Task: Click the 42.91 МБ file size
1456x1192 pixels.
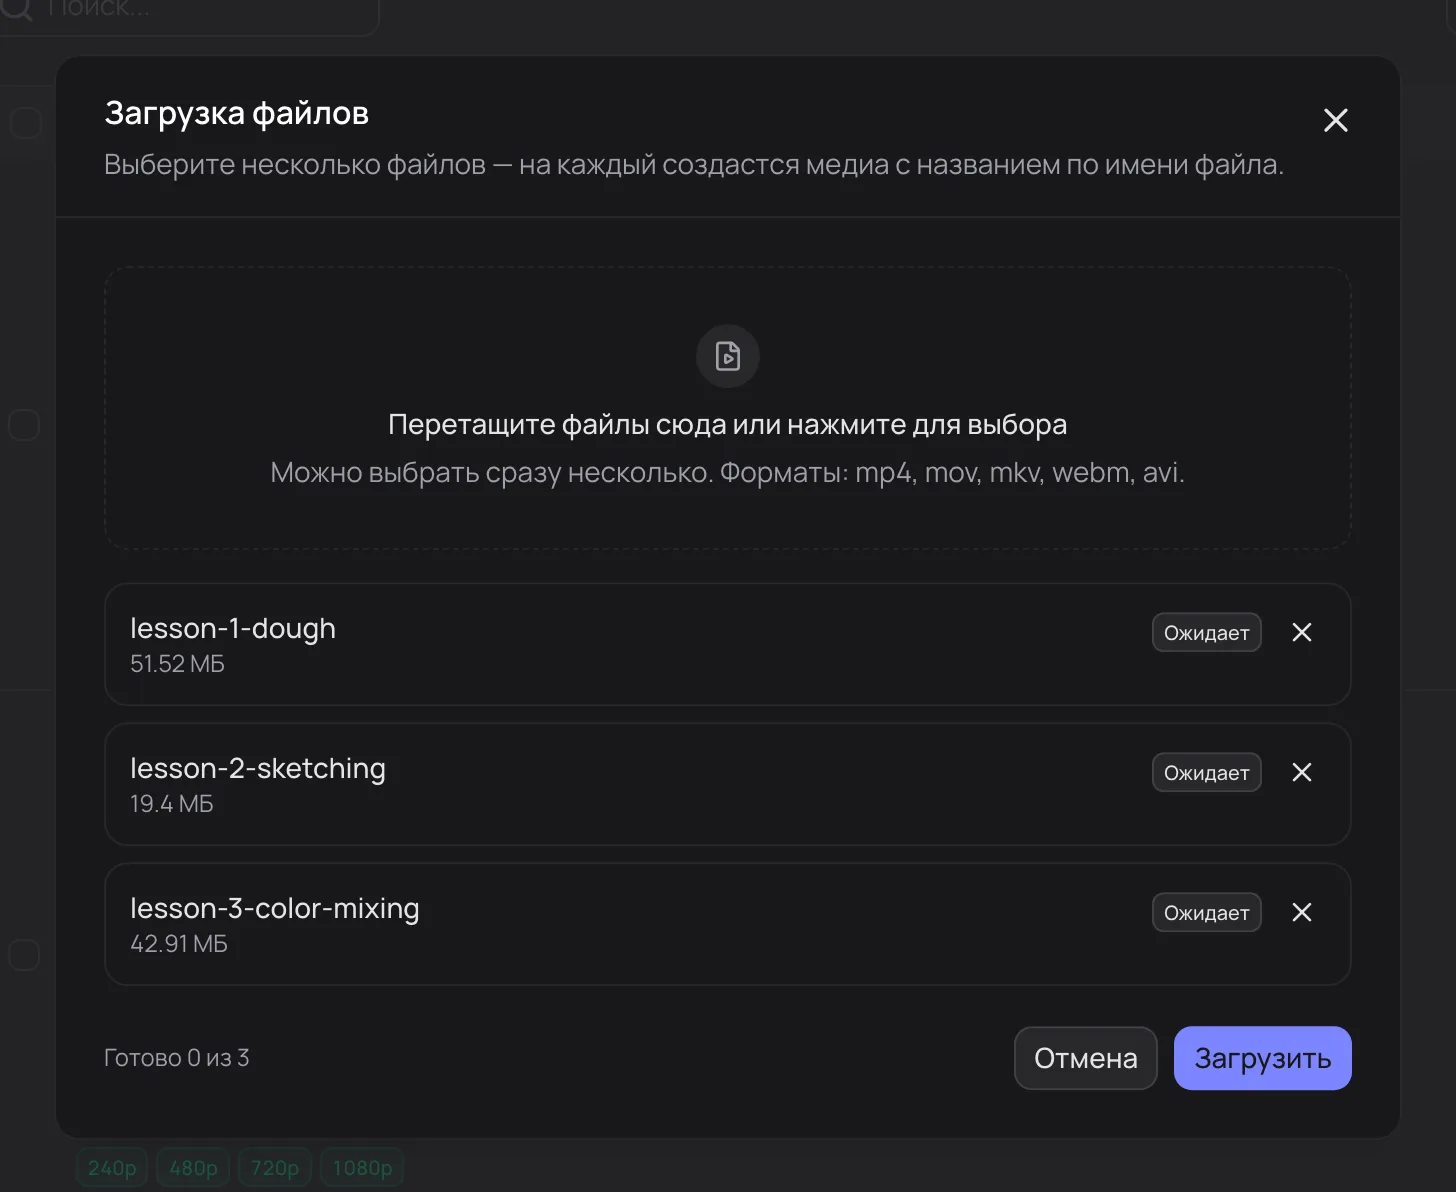Action: point(179,944)
